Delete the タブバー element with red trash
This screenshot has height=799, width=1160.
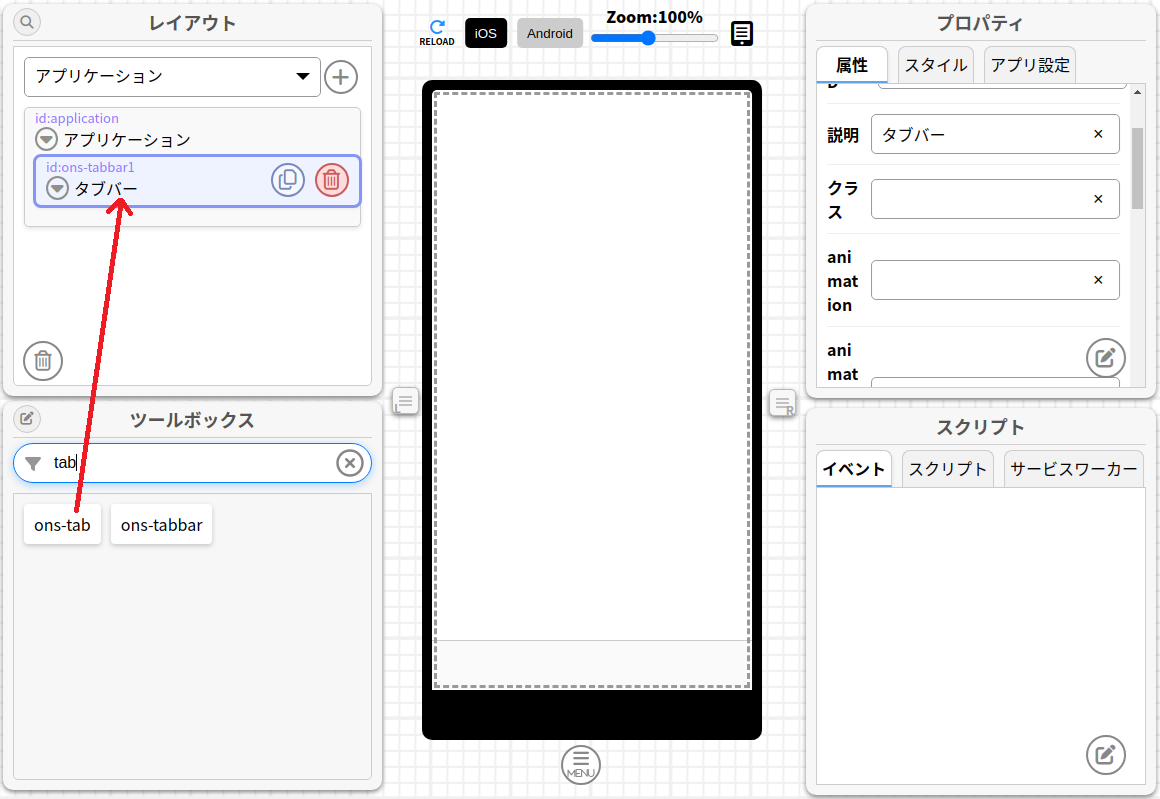click(x=332, y=180)
